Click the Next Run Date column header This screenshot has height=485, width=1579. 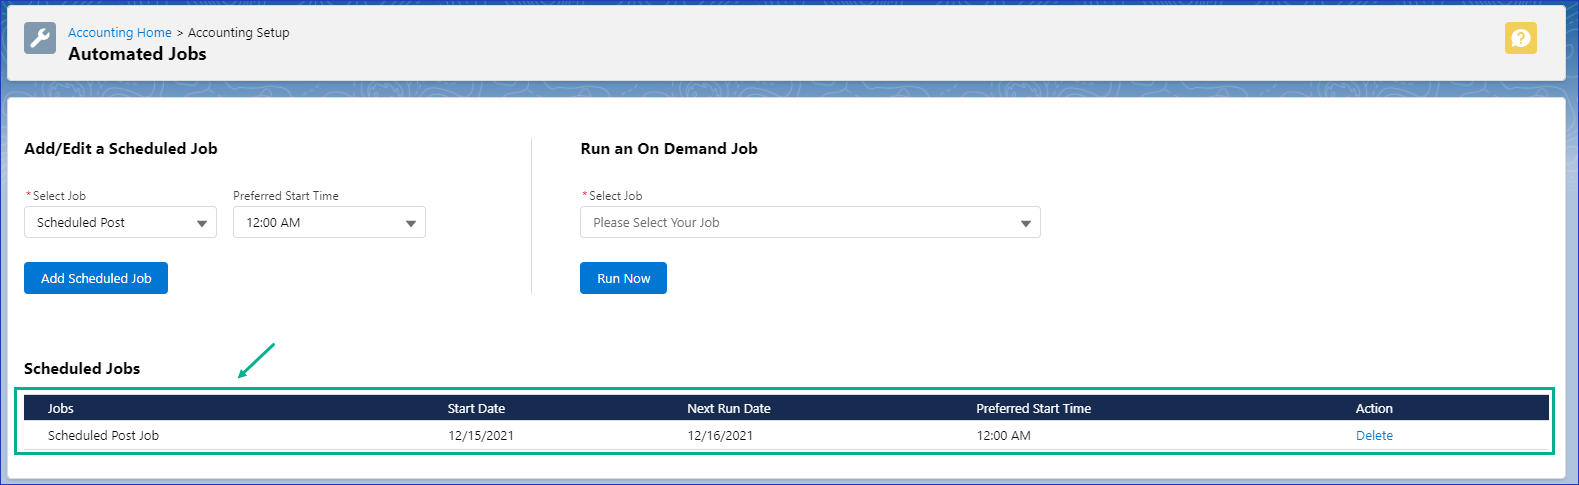(728, 409)
